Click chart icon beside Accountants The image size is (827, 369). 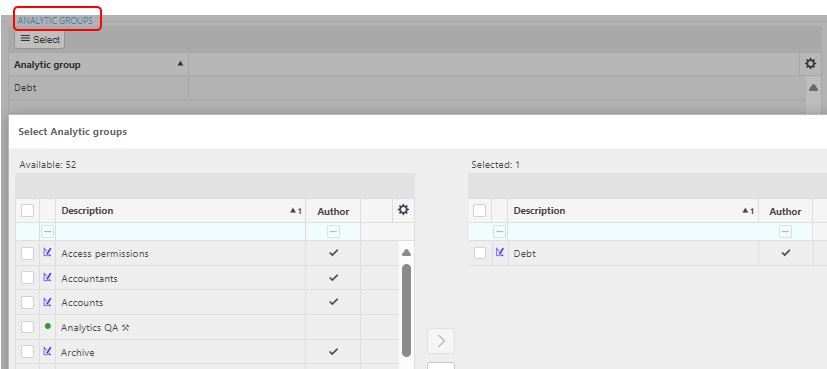(x=47, y=277)
